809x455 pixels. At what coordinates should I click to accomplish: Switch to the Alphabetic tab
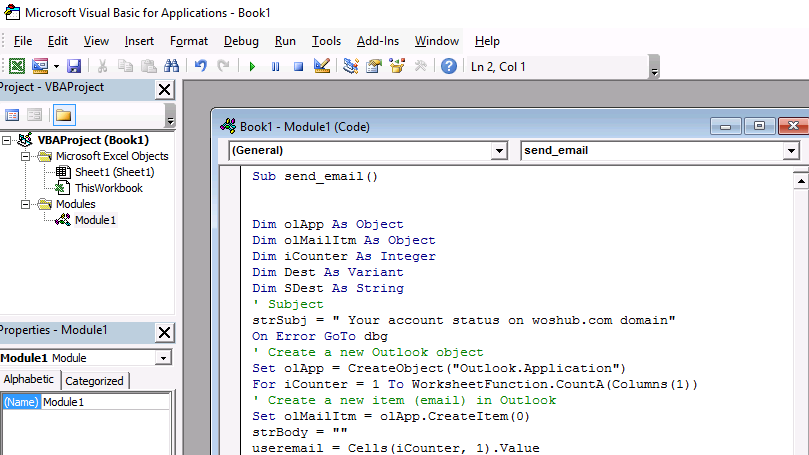(x=29, y=380)
